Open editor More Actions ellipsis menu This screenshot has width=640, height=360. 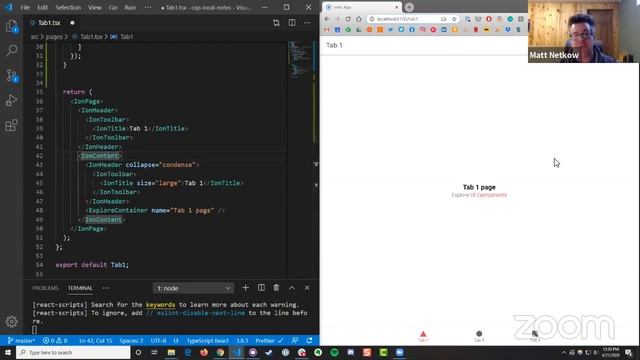(x=307, y=23)
